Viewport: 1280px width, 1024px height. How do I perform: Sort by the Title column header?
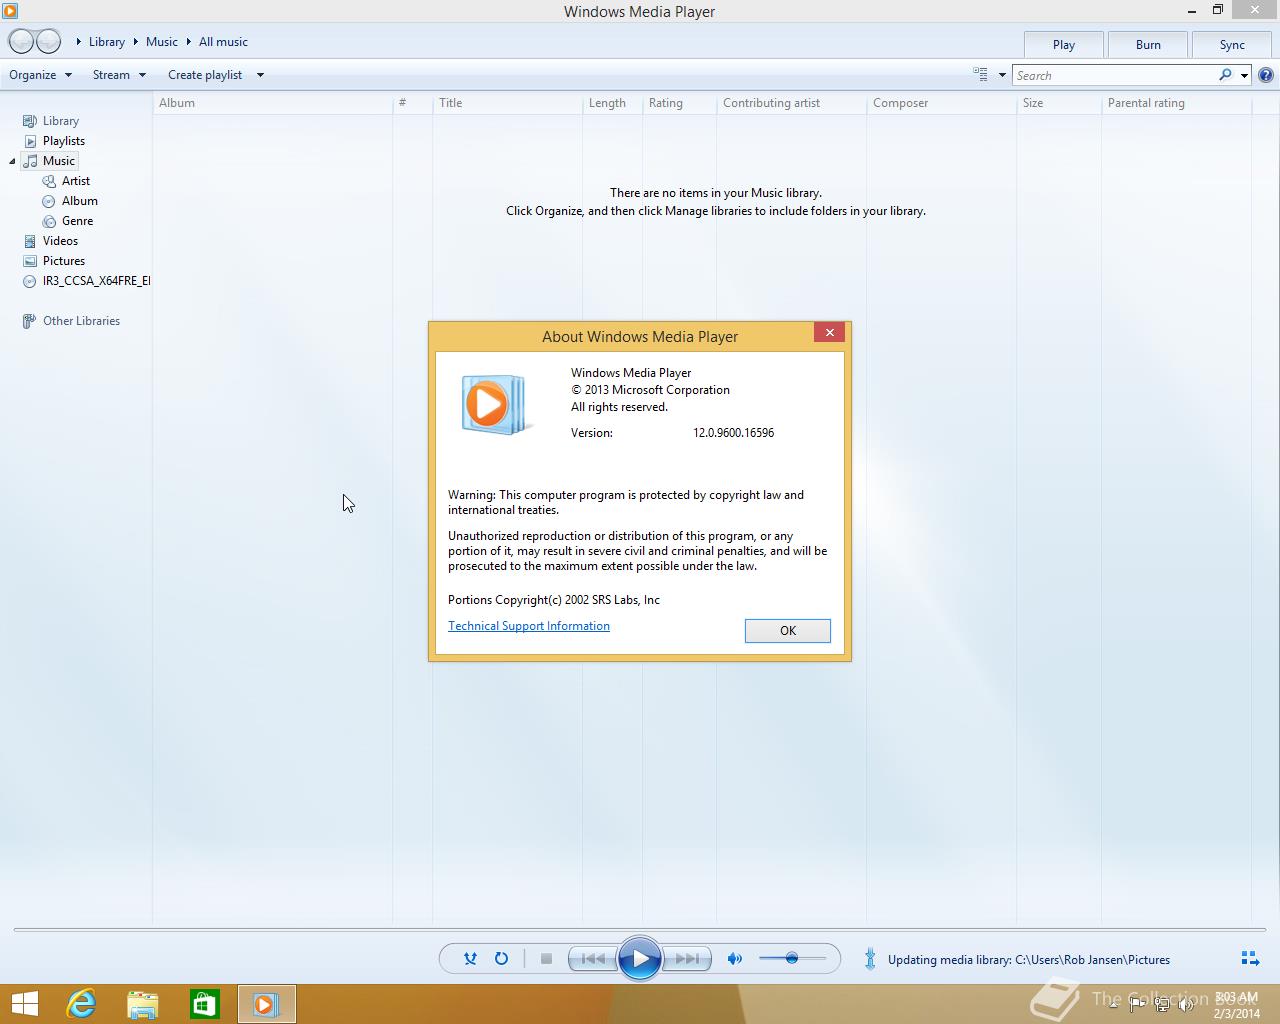507,103
